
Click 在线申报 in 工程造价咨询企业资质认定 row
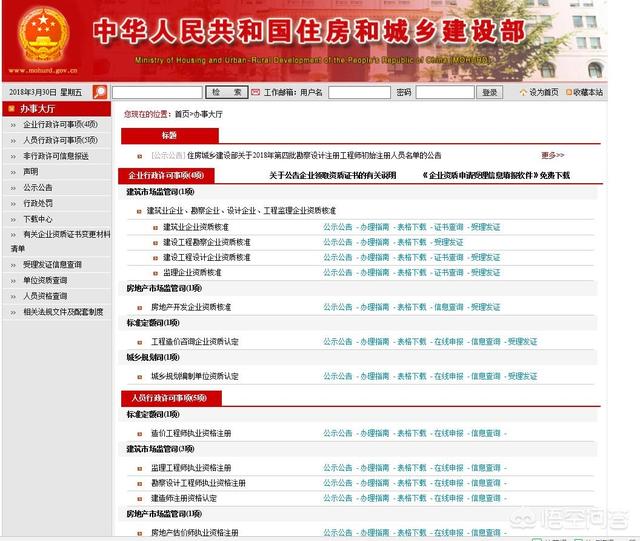click(449, 342)
